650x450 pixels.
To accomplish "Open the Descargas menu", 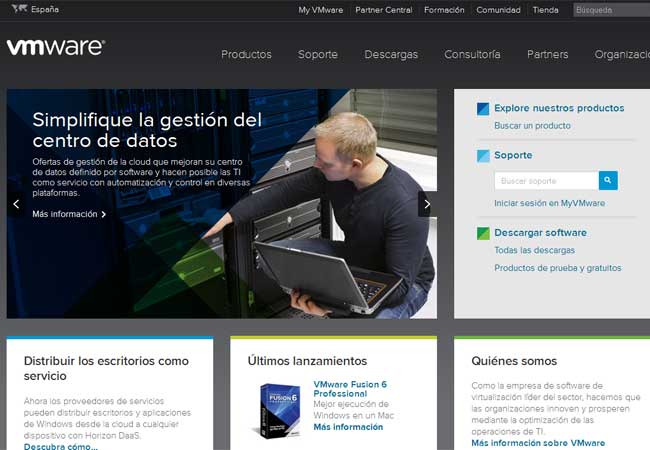I will click(391, 54).
